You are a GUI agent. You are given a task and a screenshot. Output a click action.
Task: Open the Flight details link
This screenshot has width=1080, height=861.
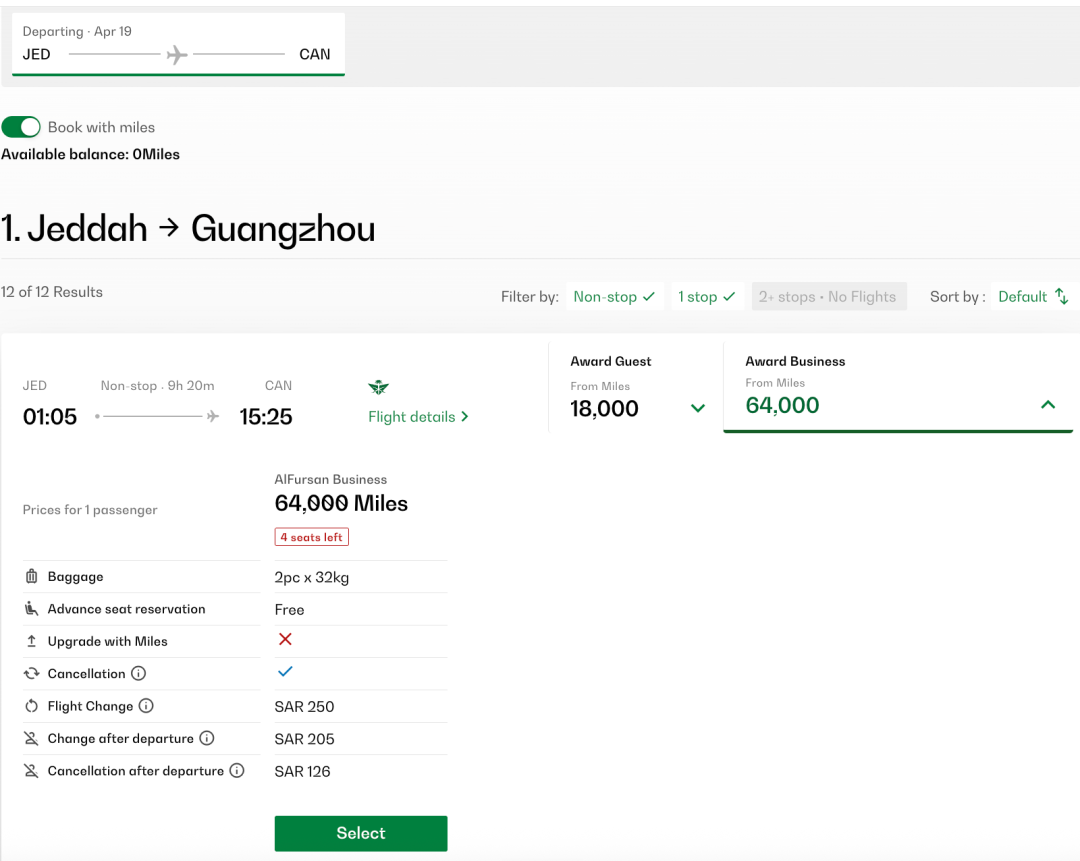(x=418, y=417)
